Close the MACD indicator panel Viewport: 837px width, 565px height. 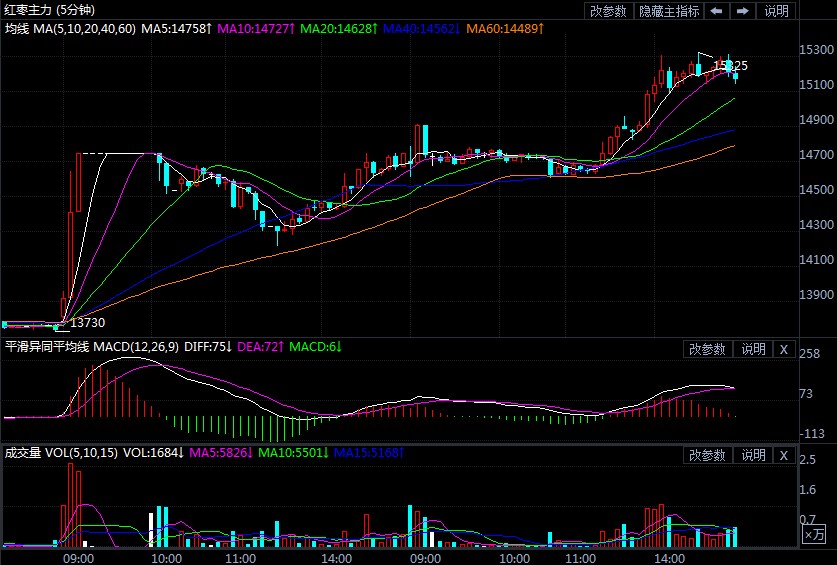[784, 349]
